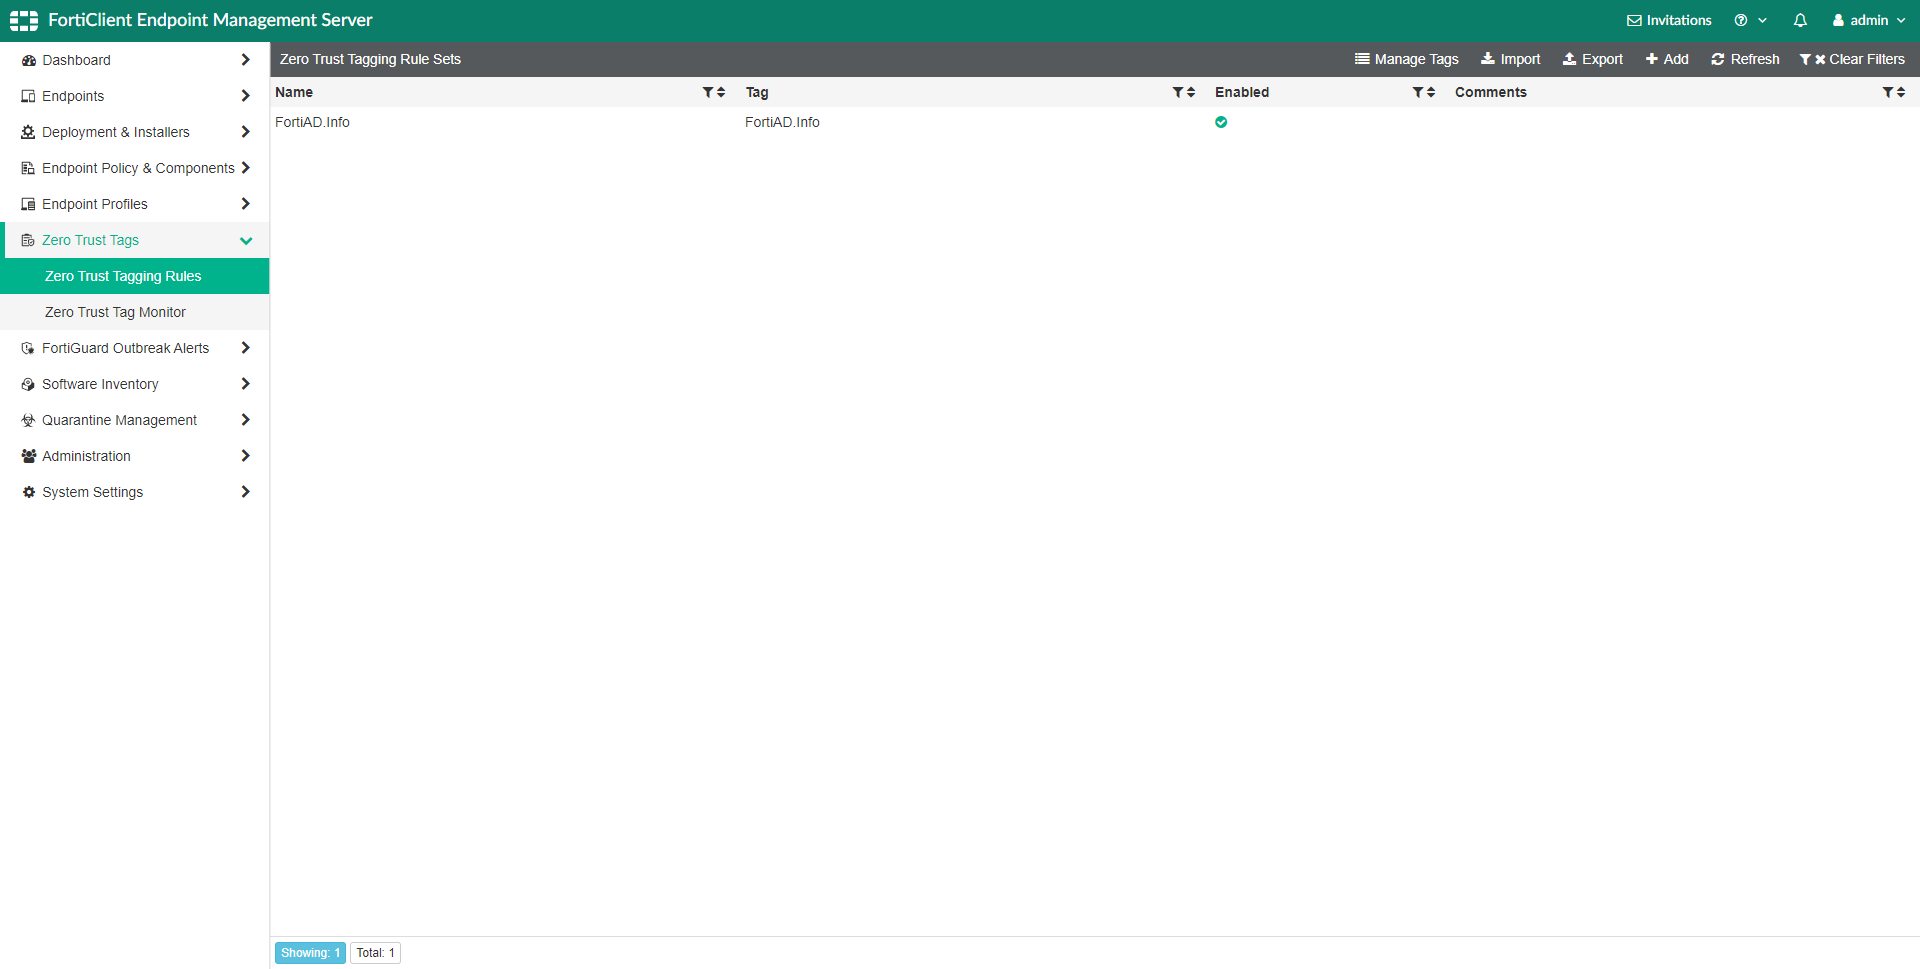Open Invitations in the top bar
The width and height of the screenshot is (1920, 969).
pos(1669,20)
